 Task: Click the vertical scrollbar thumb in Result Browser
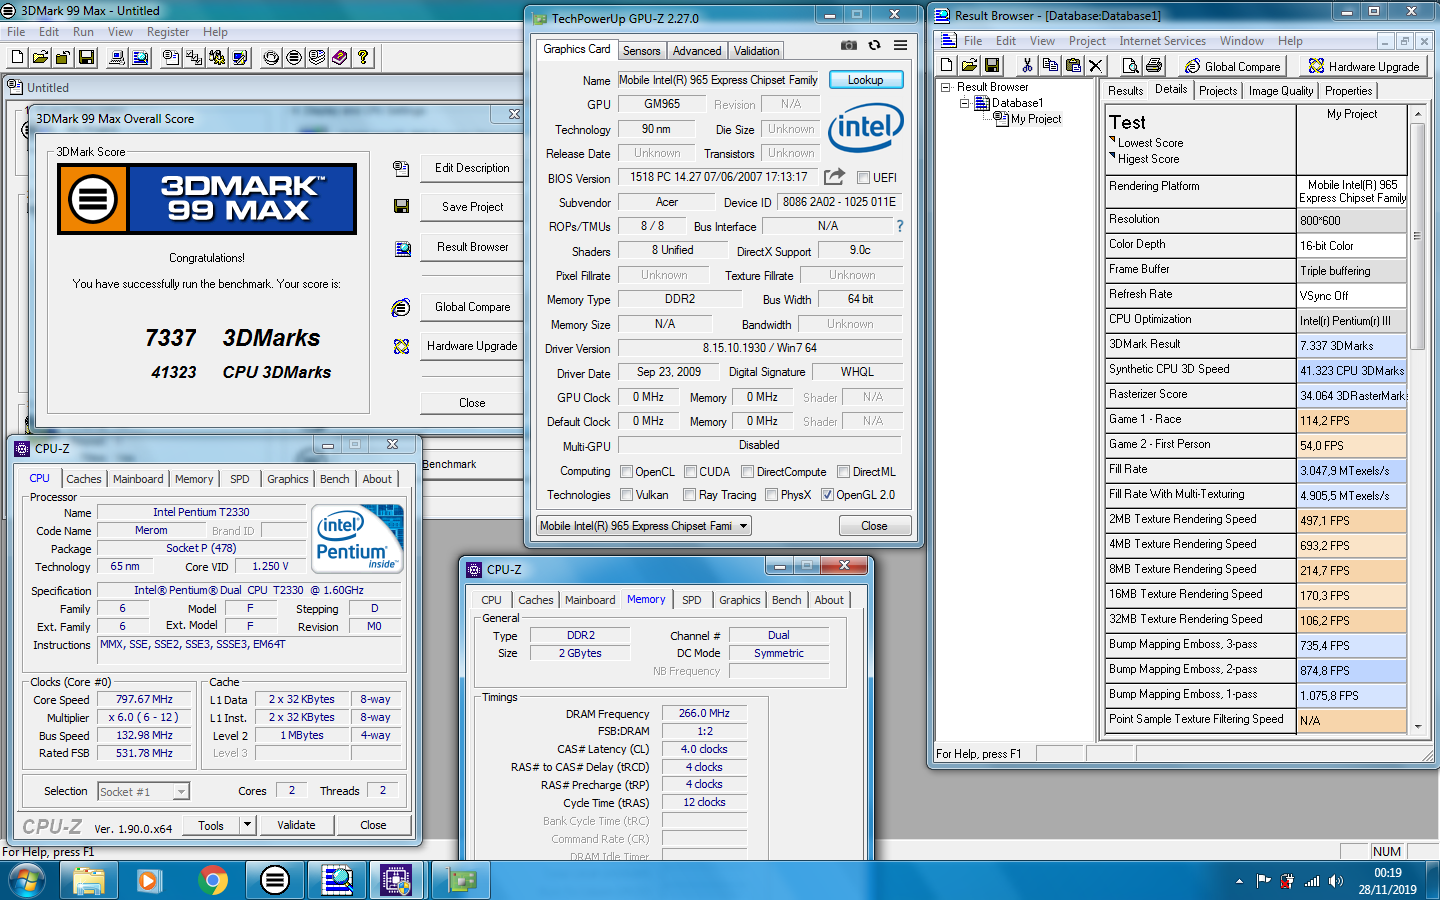[1417, 238]
